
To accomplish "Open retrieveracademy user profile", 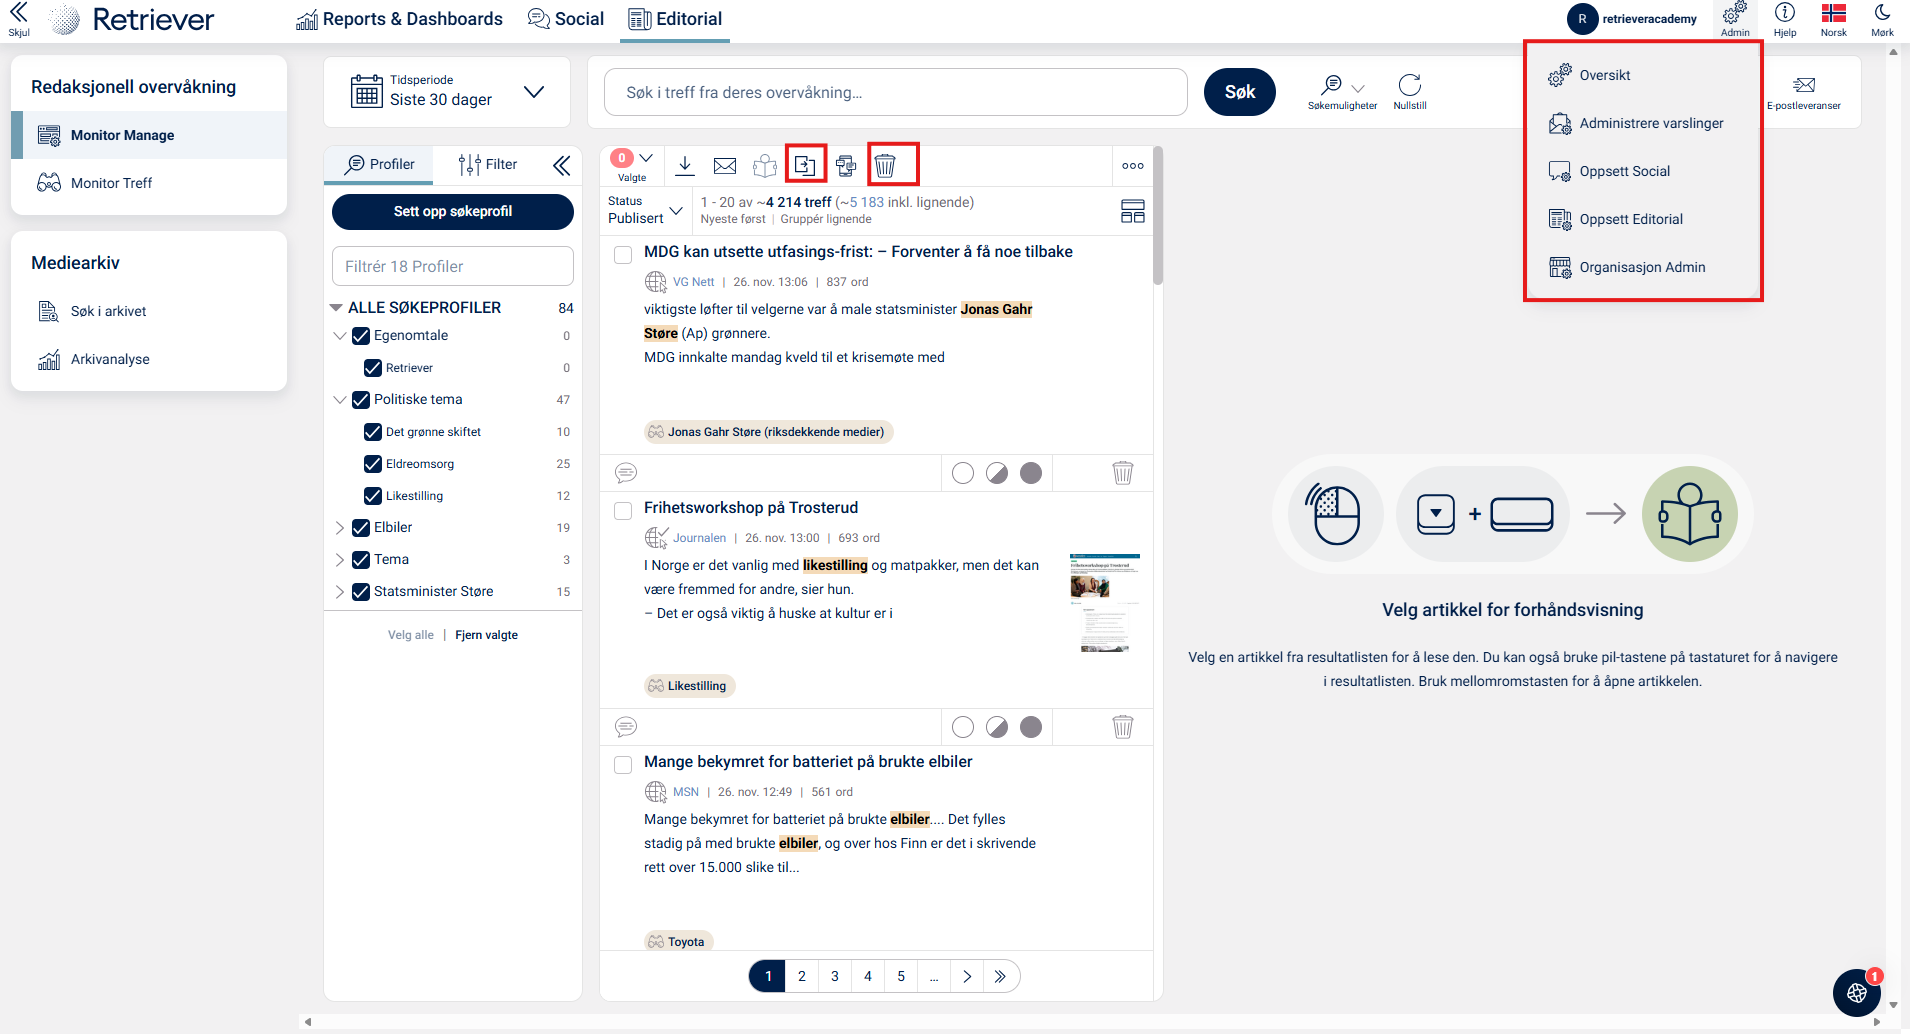I will point(1633,19).
